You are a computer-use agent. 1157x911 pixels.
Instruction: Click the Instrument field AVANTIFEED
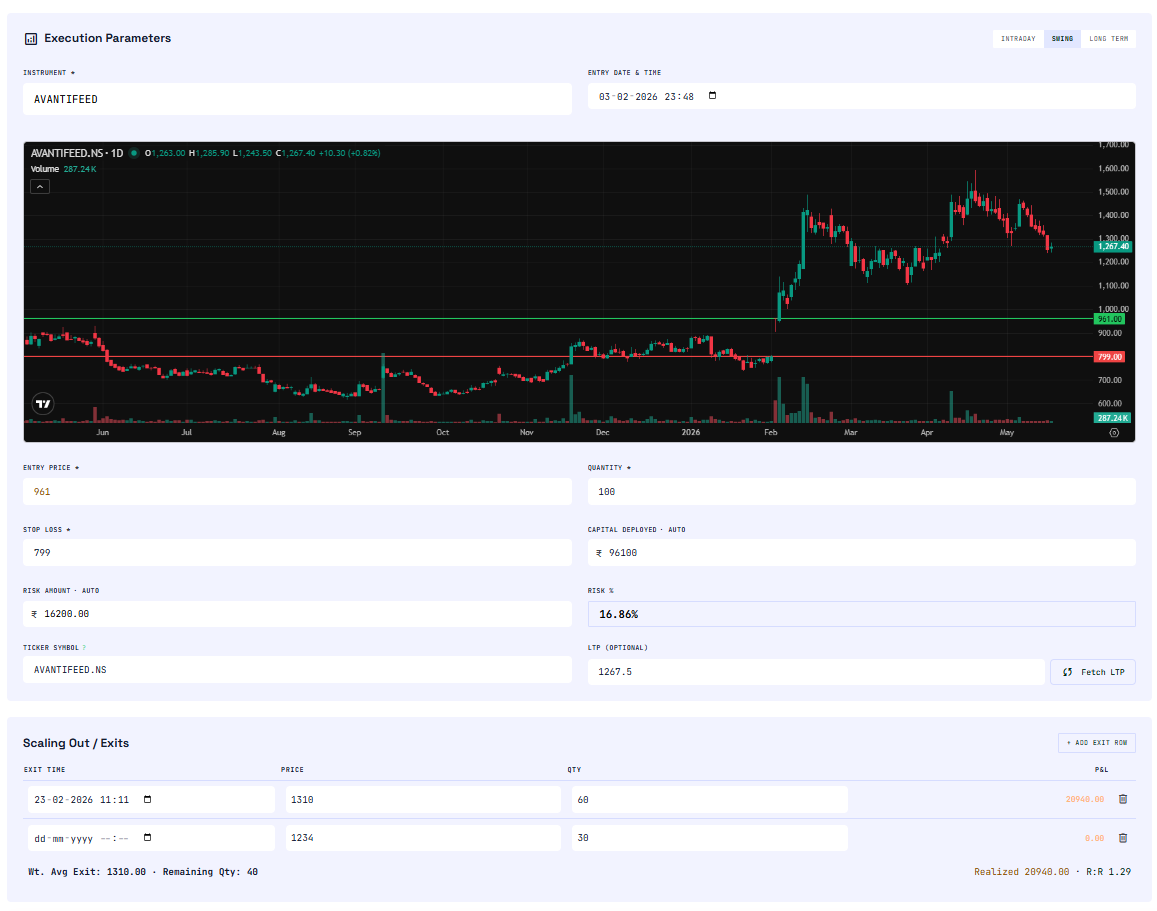297,99
